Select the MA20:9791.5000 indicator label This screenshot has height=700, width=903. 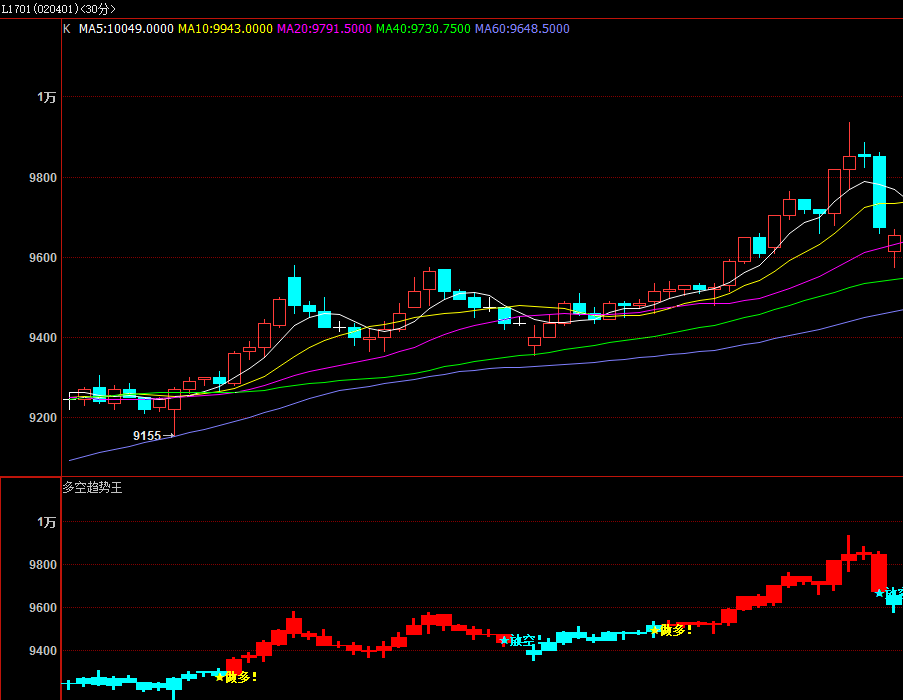[x=324, y=29]
